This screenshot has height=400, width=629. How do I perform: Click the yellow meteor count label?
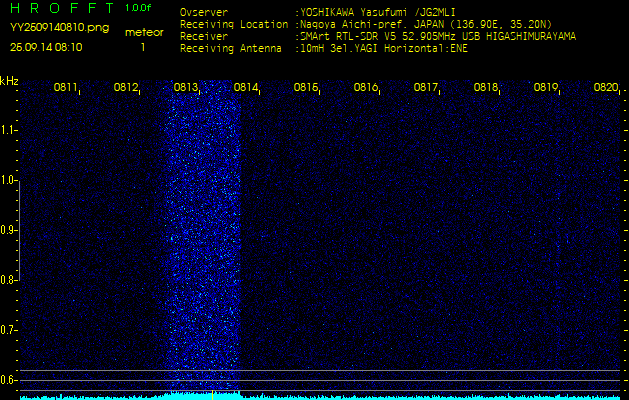(144, 32)
